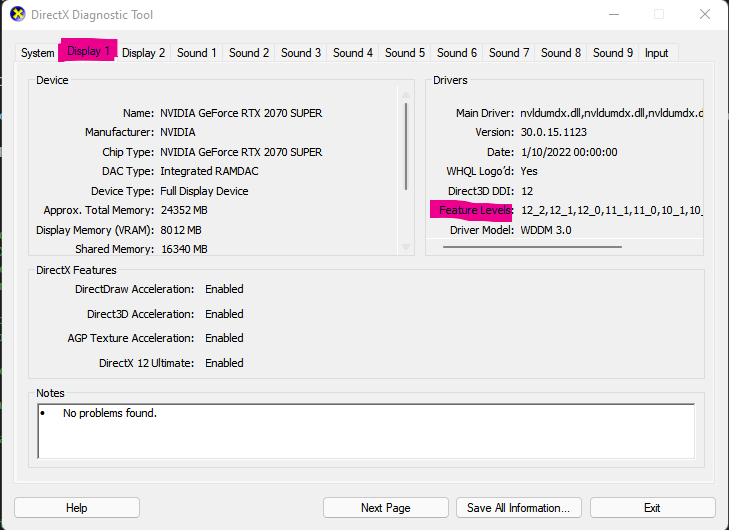
Task: Click the Drivers panel horizontal scrollbar
Action: tap(532, 247)
